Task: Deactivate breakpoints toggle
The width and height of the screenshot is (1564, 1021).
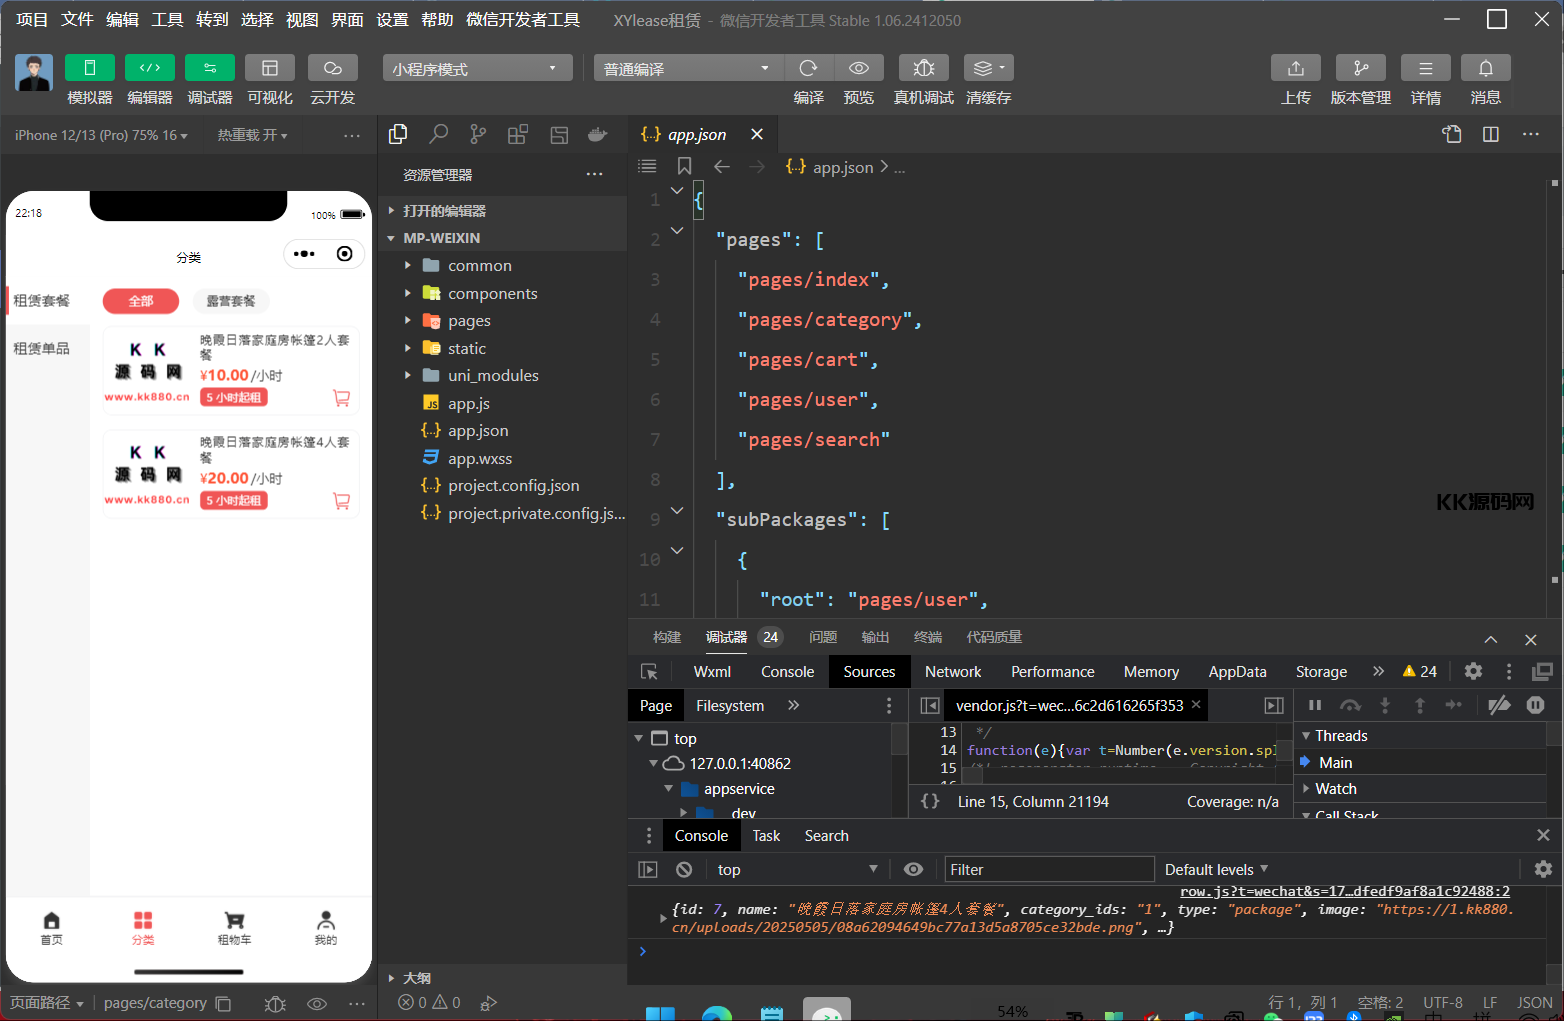Action: click(1499, 705)
